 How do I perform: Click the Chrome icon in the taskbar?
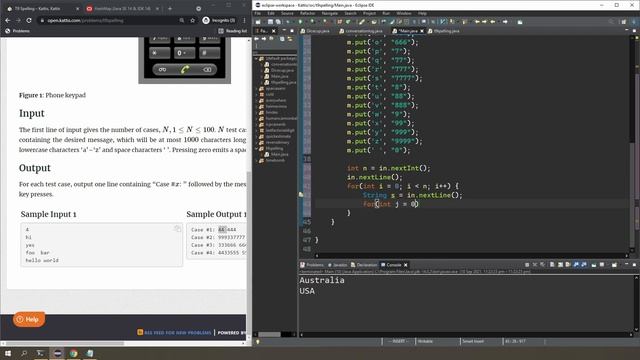click(73, 353)
